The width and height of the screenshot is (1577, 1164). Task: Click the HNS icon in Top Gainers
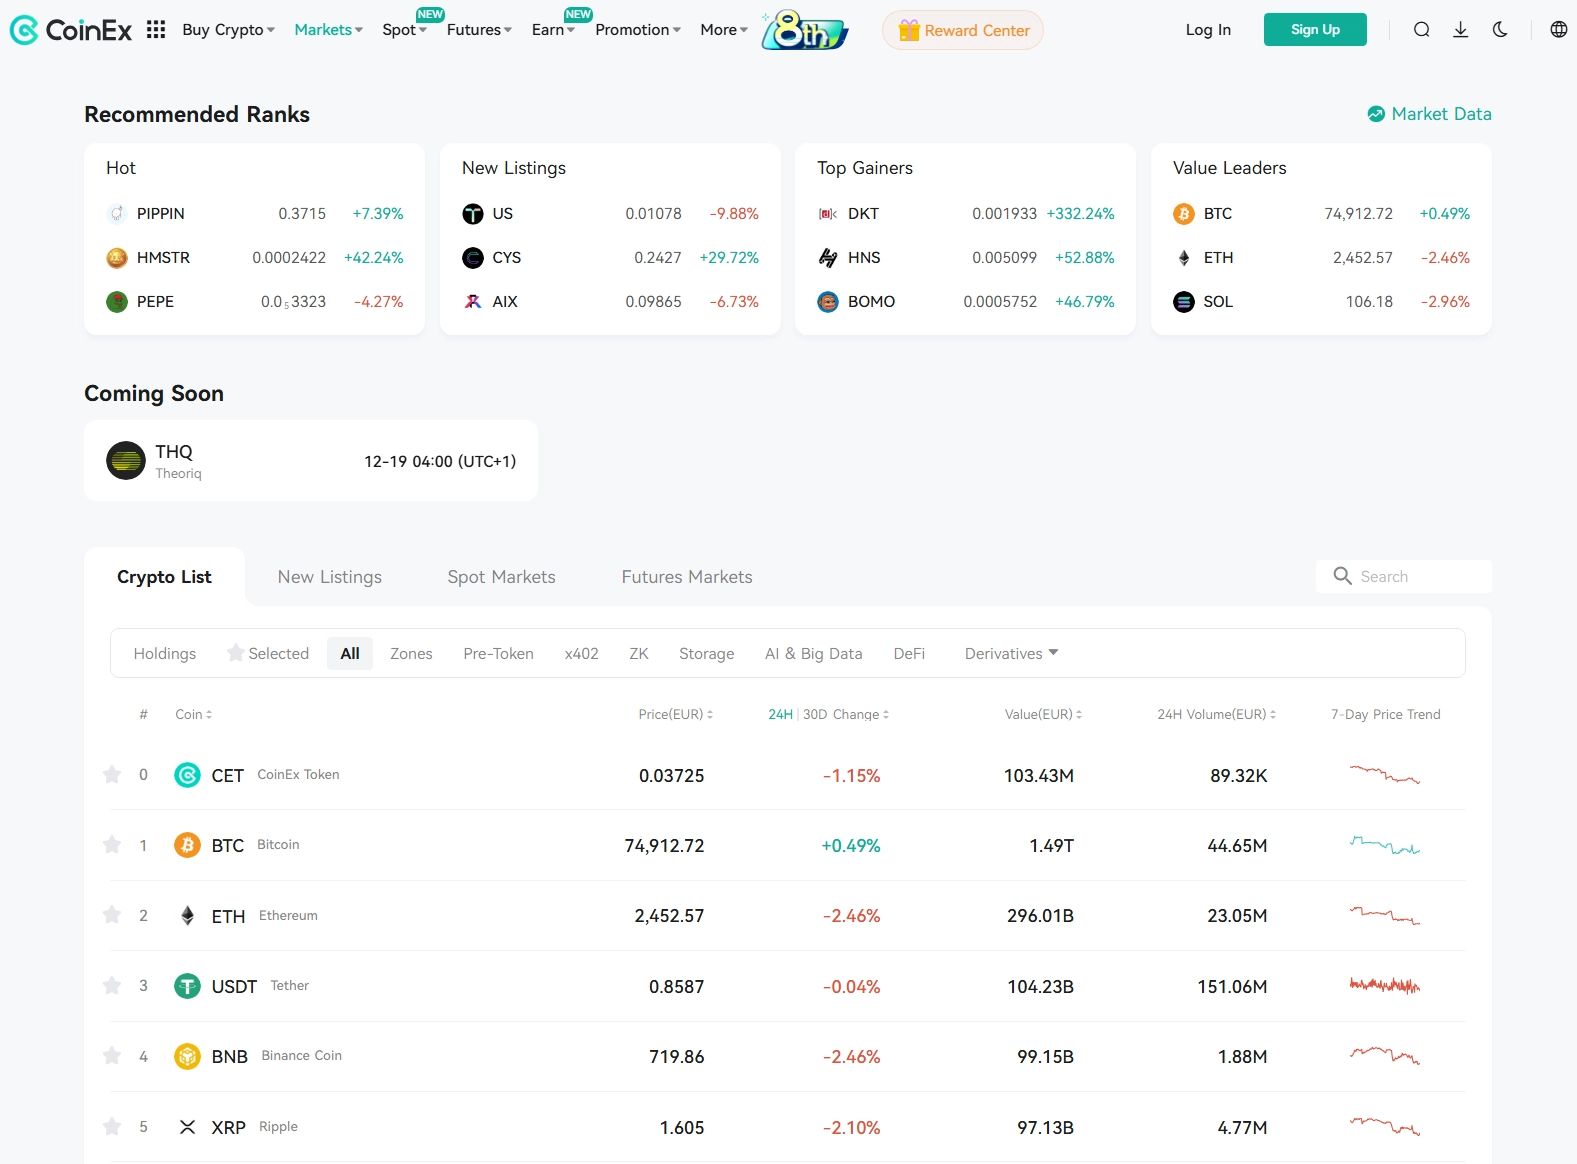(x=828, y=258)
